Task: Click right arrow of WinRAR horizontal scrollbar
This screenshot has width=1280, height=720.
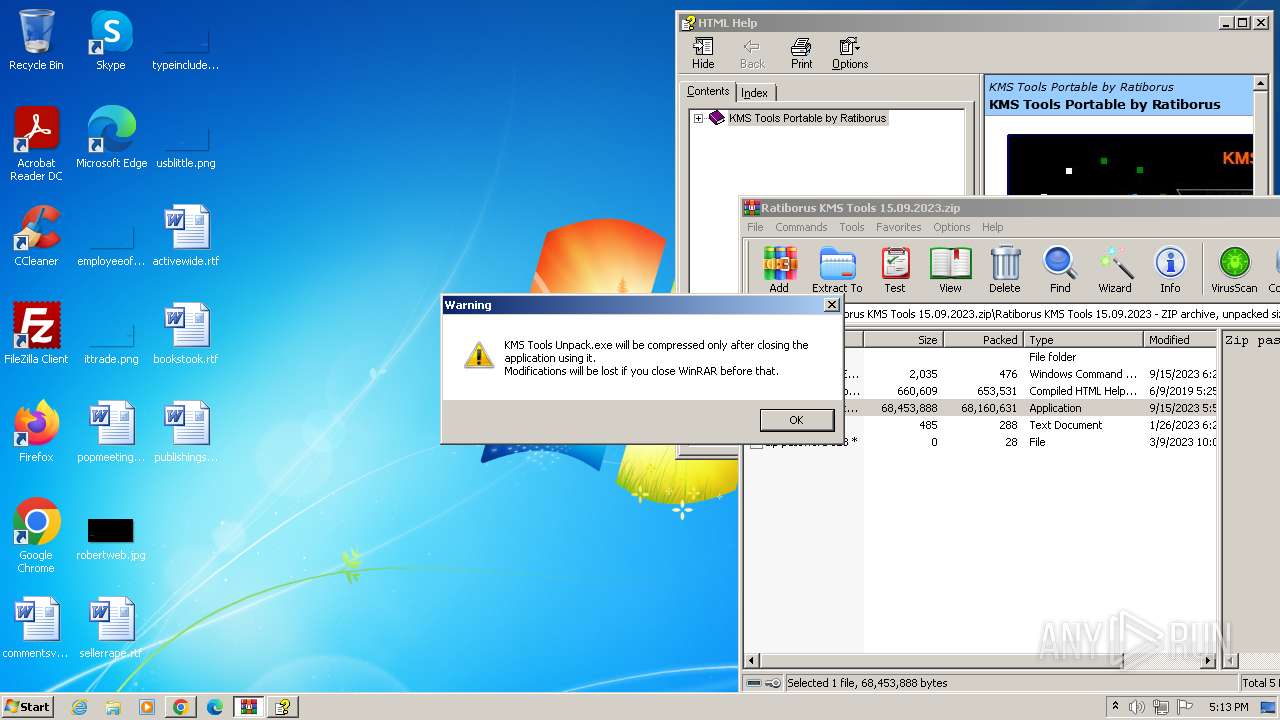Action: click(x=1208, y=660)
